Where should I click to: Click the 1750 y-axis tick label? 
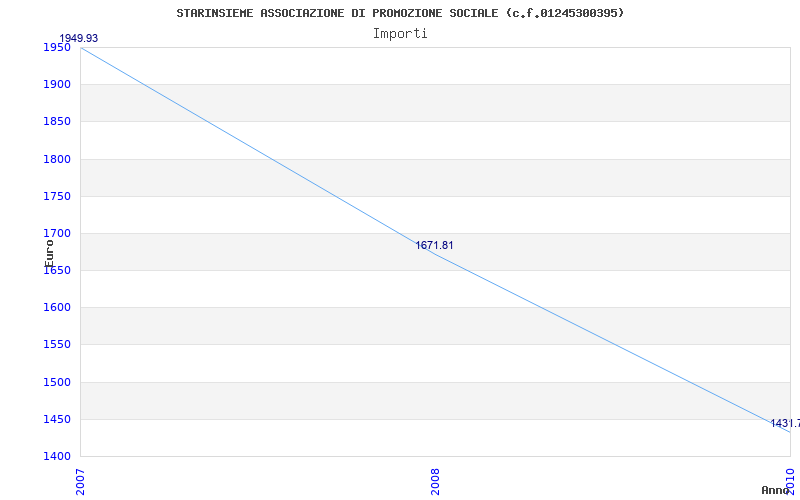[57, 196]
